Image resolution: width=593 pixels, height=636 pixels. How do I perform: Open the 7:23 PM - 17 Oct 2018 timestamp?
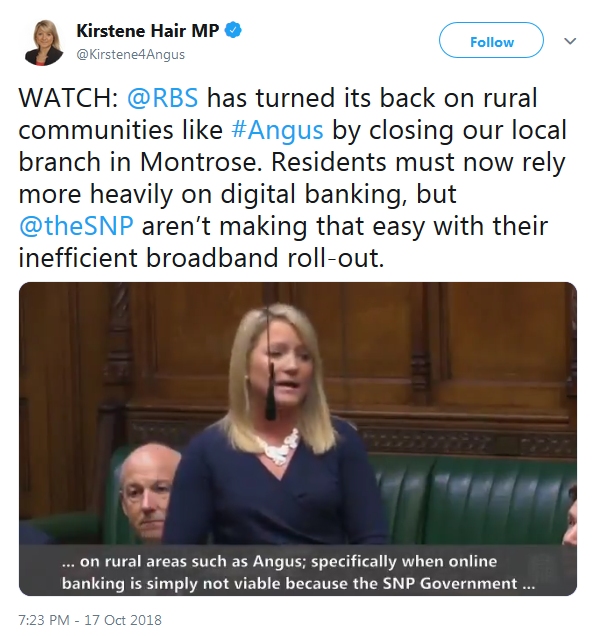[90, 620]
